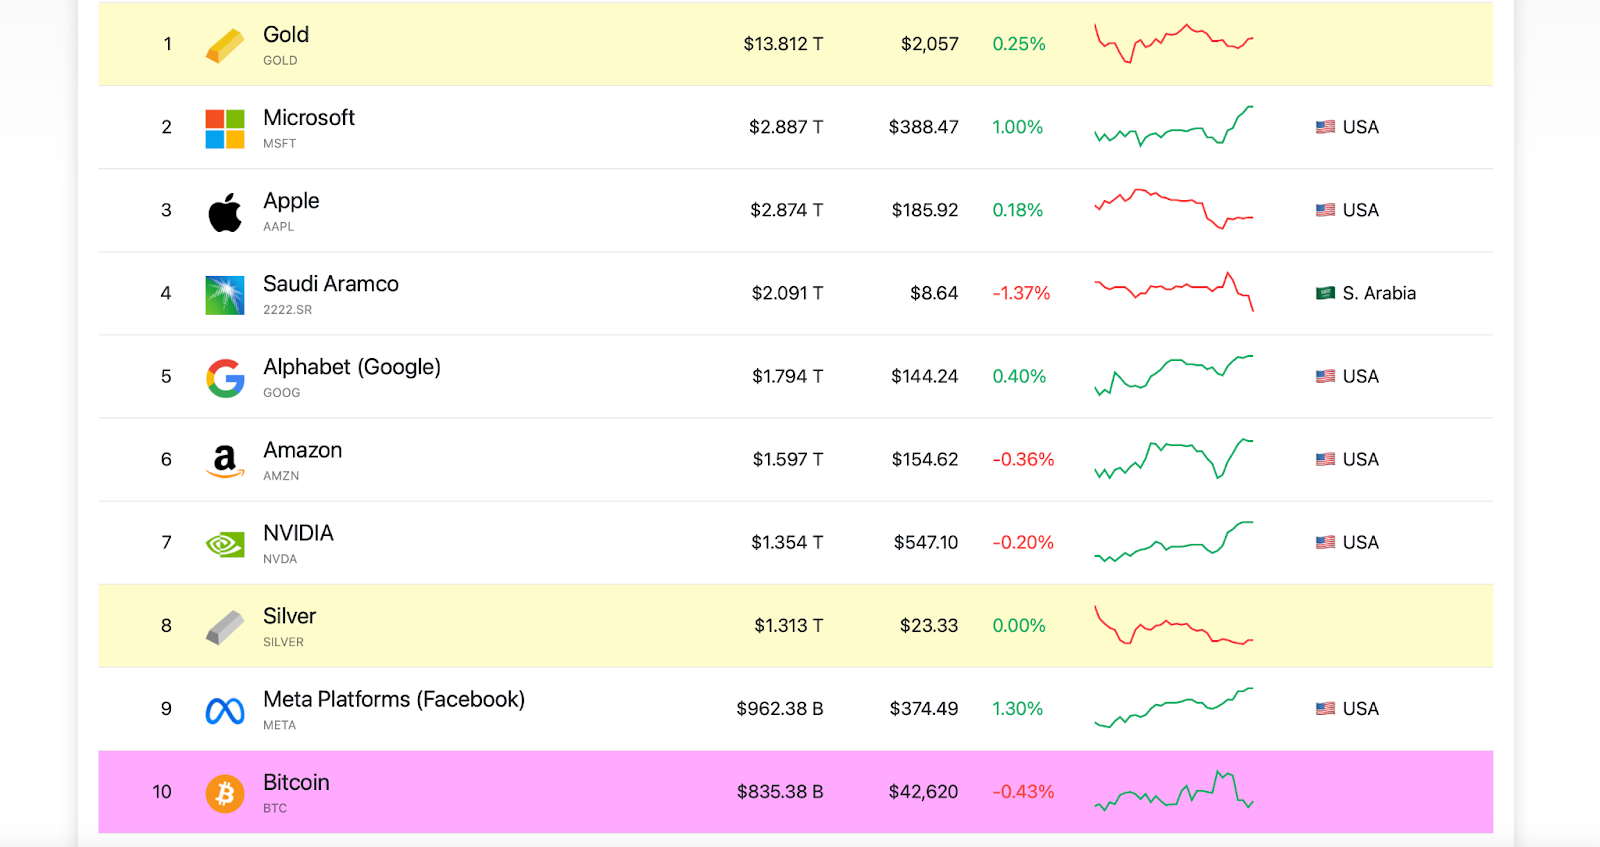This screenshot has height=847, width=1600.
Task: Click the USA flag in Meta row
Action: pos(1325,708)
